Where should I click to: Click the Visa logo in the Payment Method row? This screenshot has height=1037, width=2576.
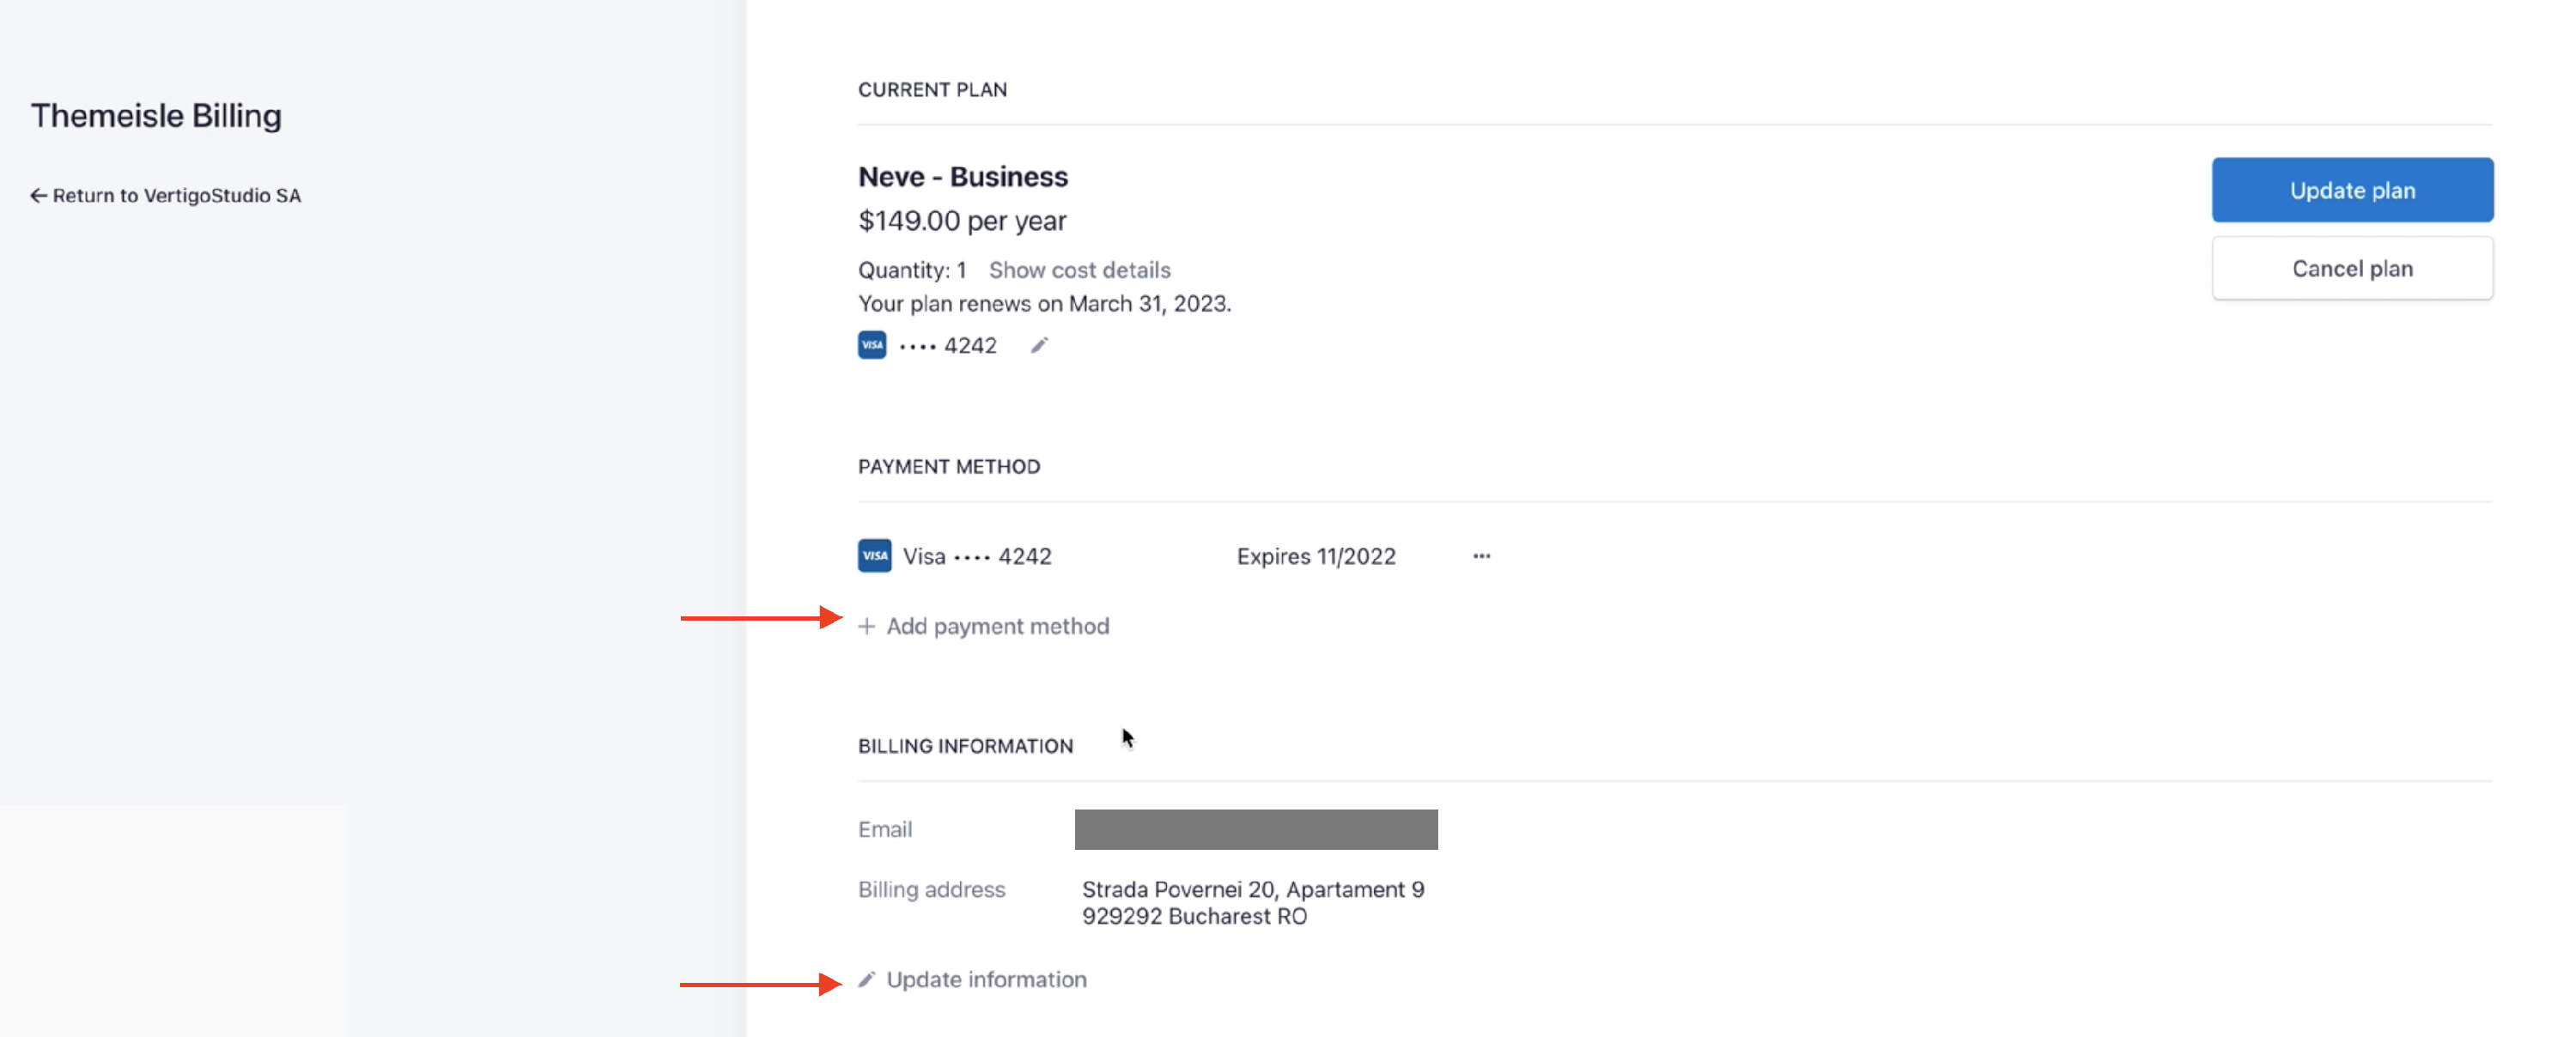(874, 556)
